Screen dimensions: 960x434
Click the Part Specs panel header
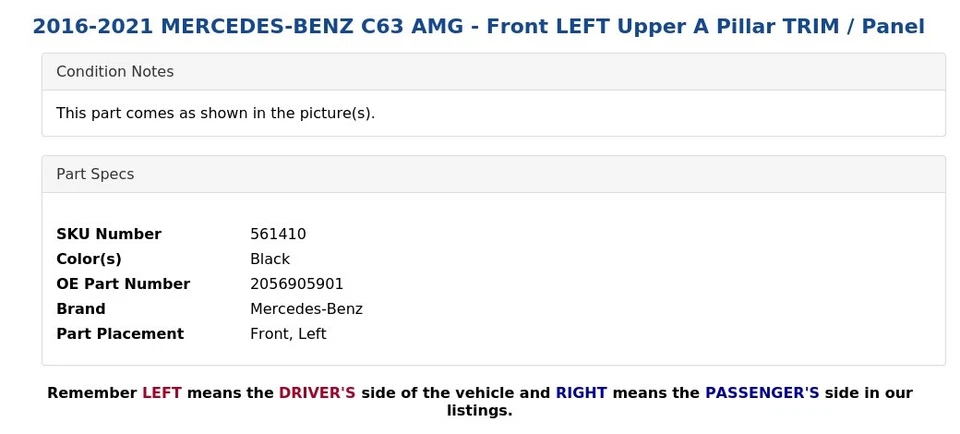[x=95, y=174]
